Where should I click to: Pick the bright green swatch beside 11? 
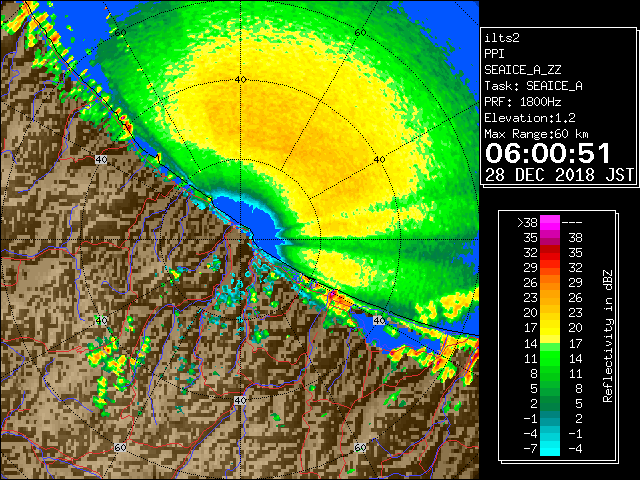(550, 358)
